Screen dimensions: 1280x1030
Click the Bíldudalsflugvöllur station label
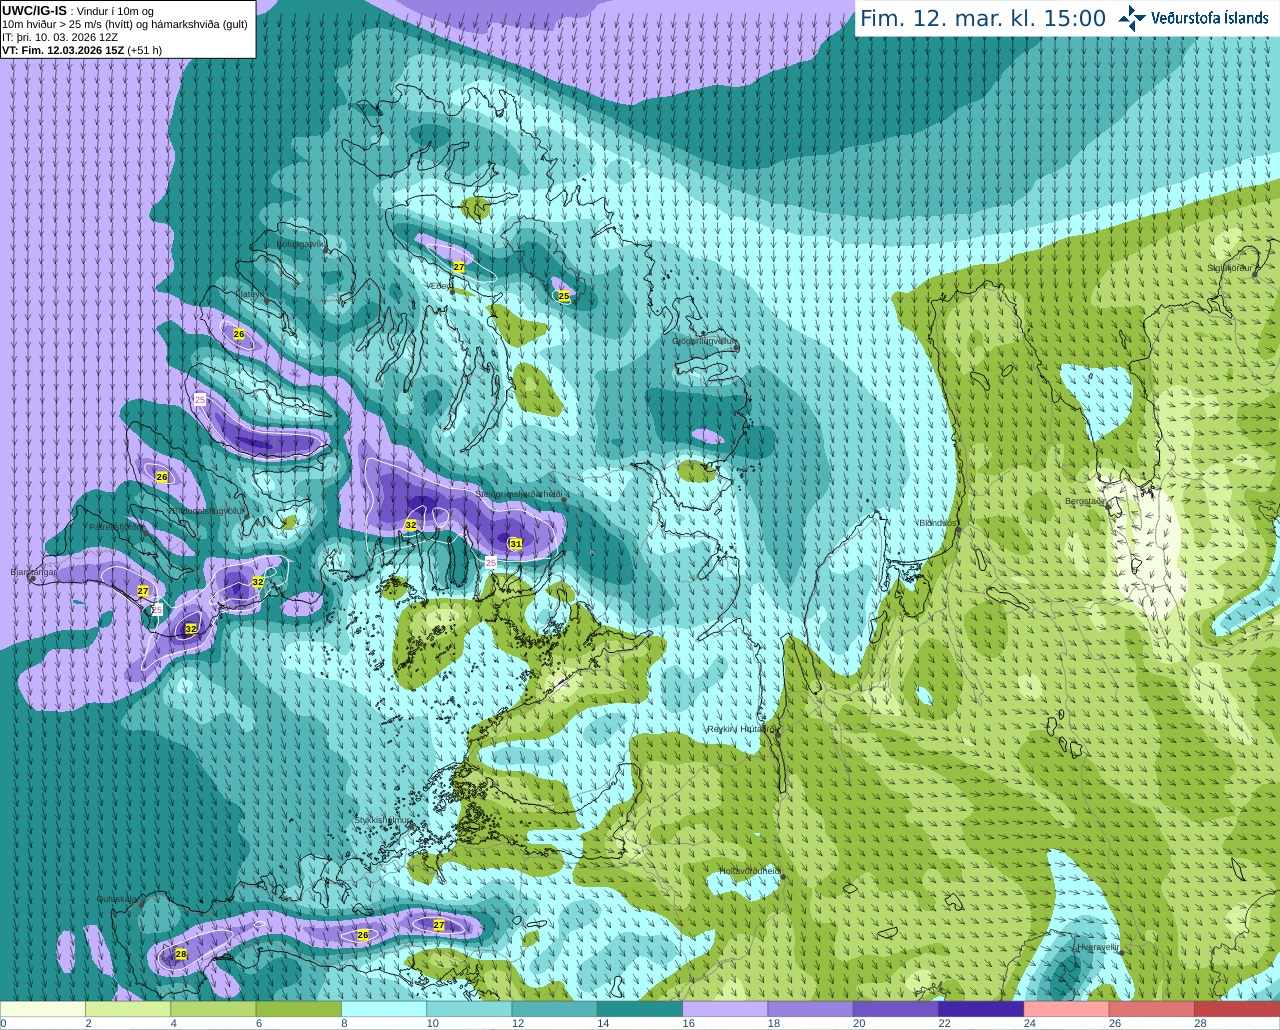[206, 510]
